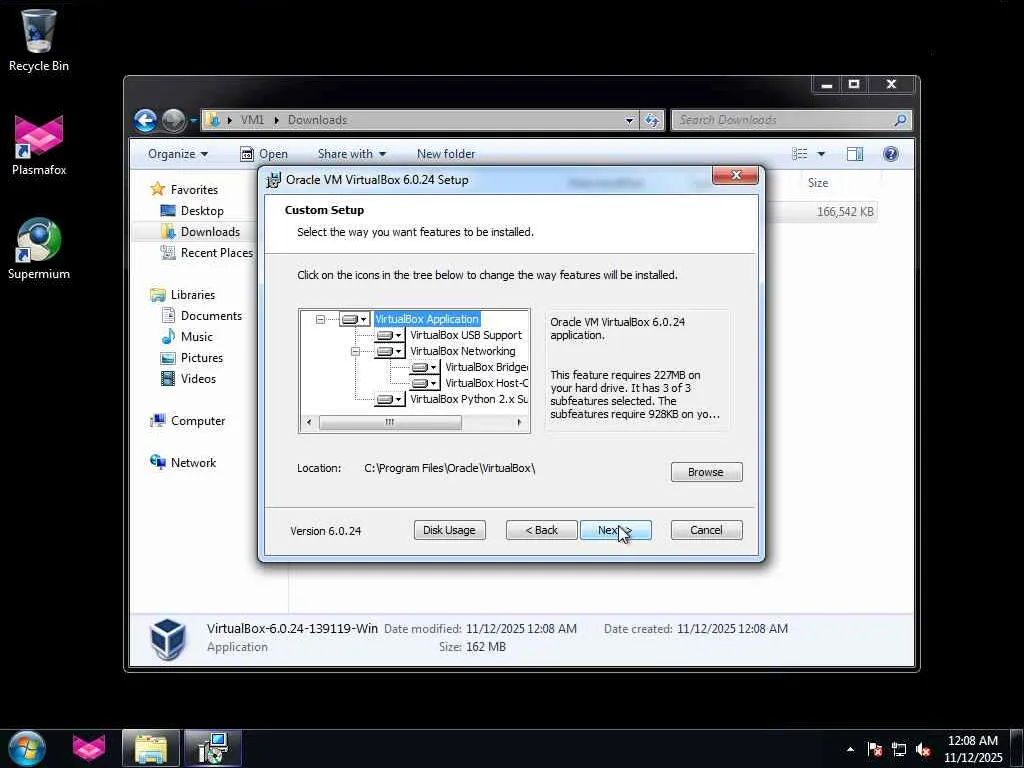Select VirtualBox Networking feature label

tap(462, 351)
